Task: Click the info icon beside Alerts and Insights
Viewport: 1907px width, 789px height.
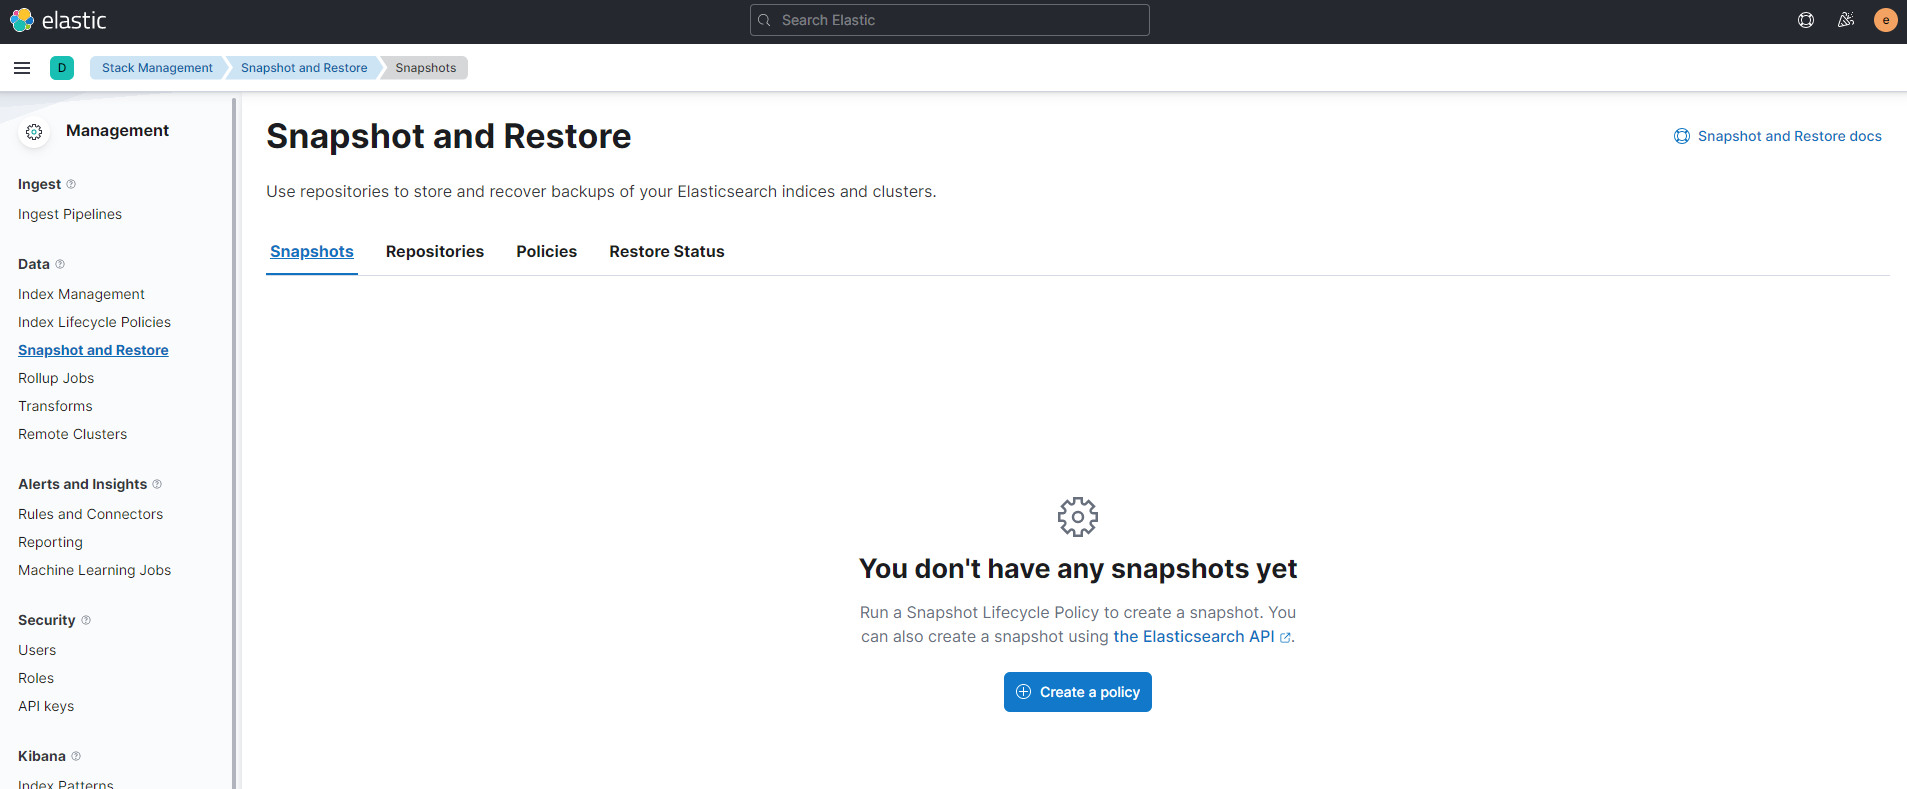Action: click(157, 484)
